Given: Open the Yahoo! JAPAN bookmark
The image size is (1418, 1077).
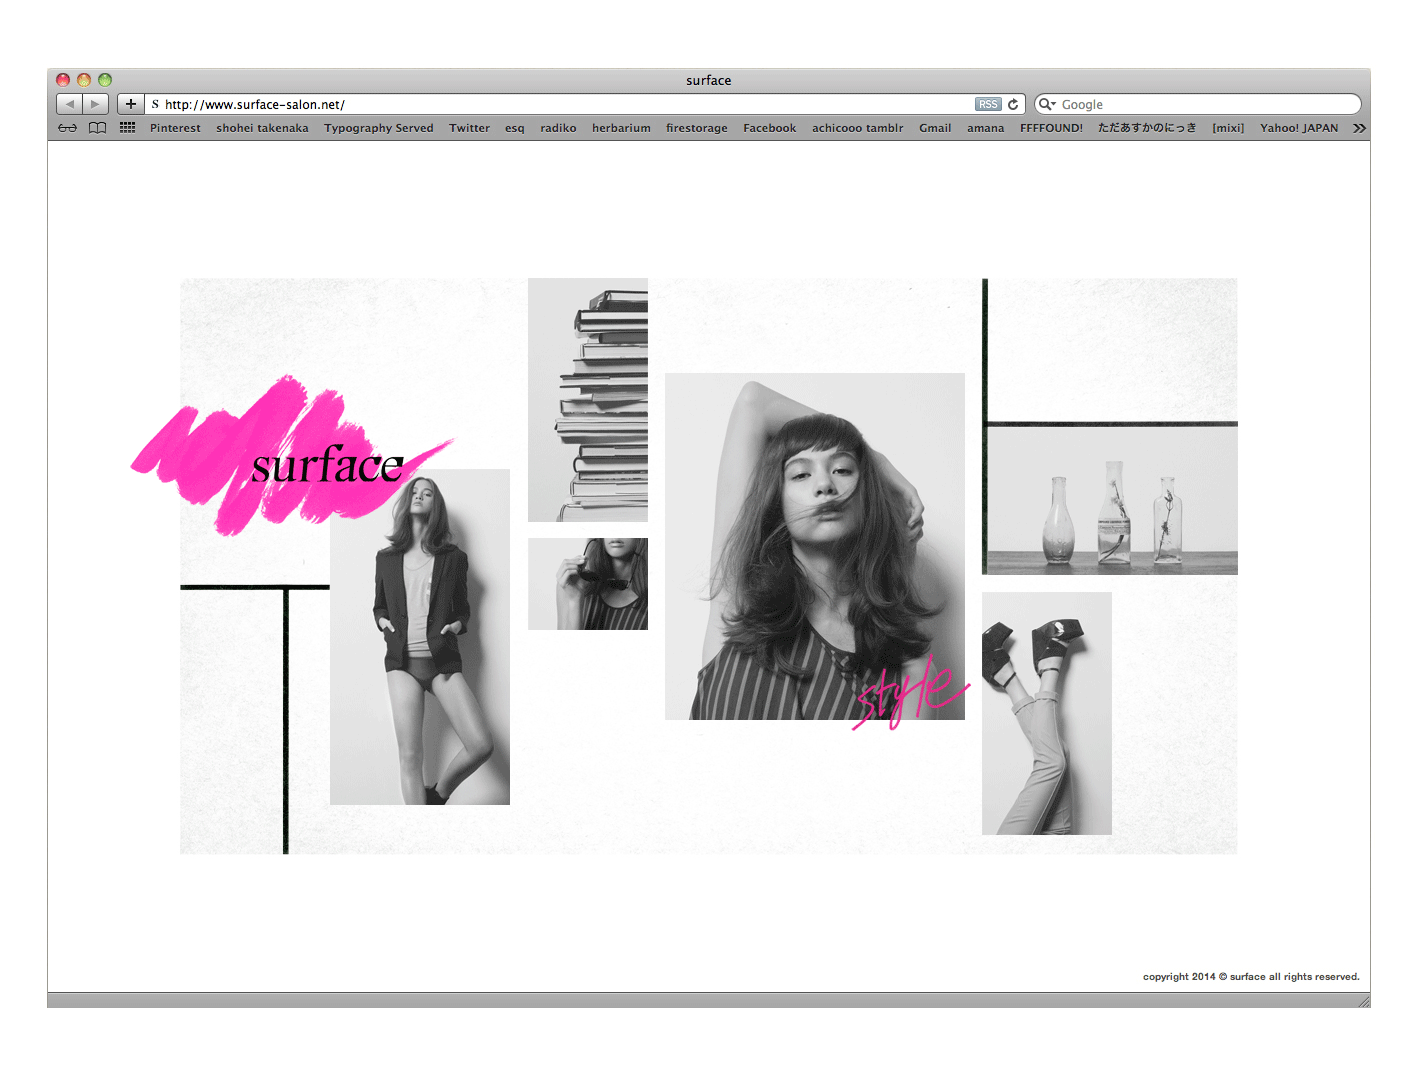Looking at the screenshot, I should (x=1299, y=128).
